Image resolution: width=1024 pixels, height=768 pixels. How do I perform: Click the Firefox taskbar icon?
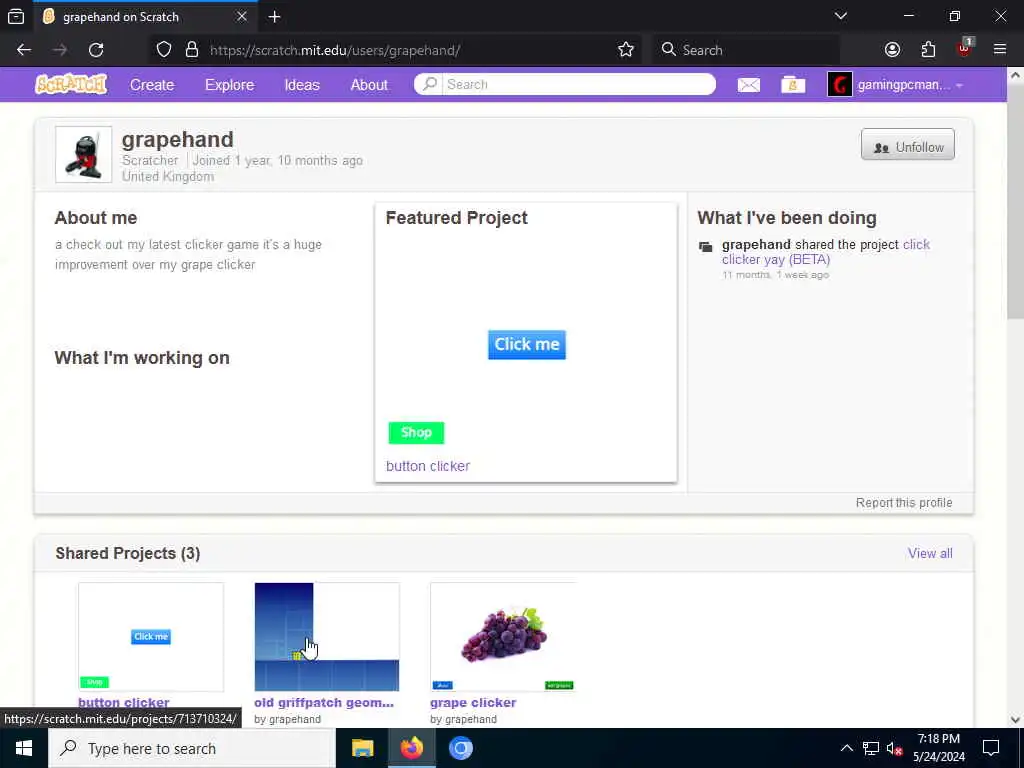(x=411, y=748)
